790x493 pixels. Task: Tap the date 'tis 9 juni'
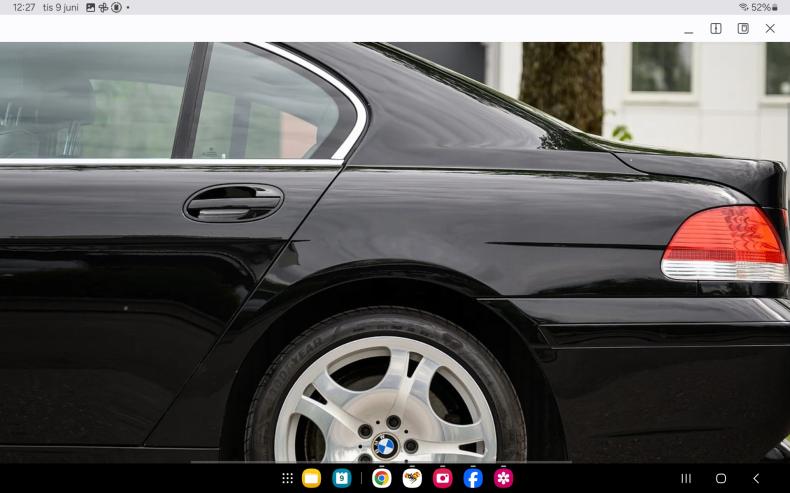pyautogui.click(x=61, y=8)
